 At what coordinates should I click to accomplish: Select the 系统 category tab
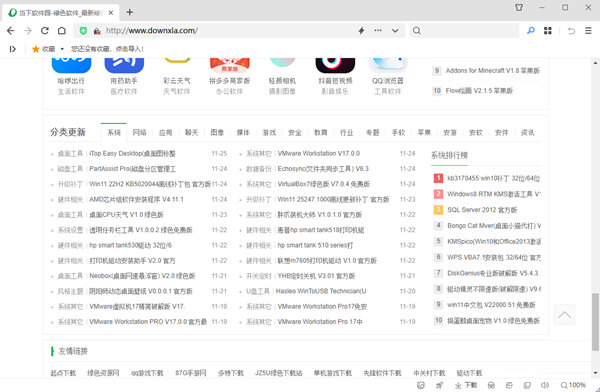[114, 132]
